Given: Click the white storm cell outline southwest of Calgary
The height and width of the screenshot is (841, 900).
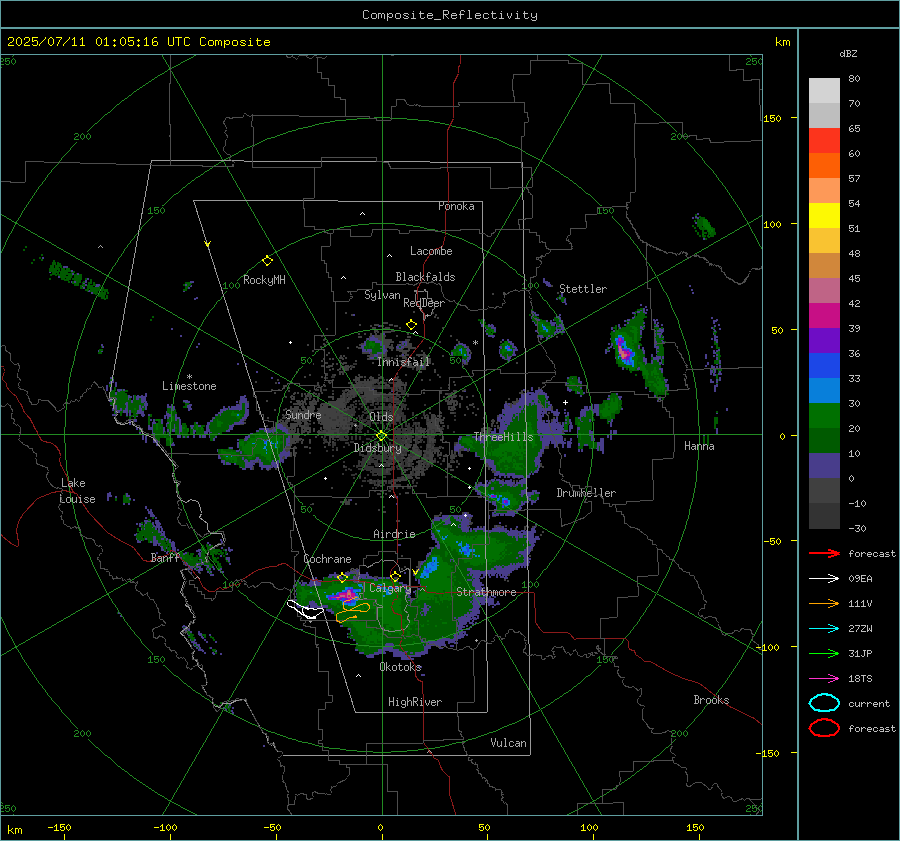Looking at the screenshot, I should (x=305, y=609).
